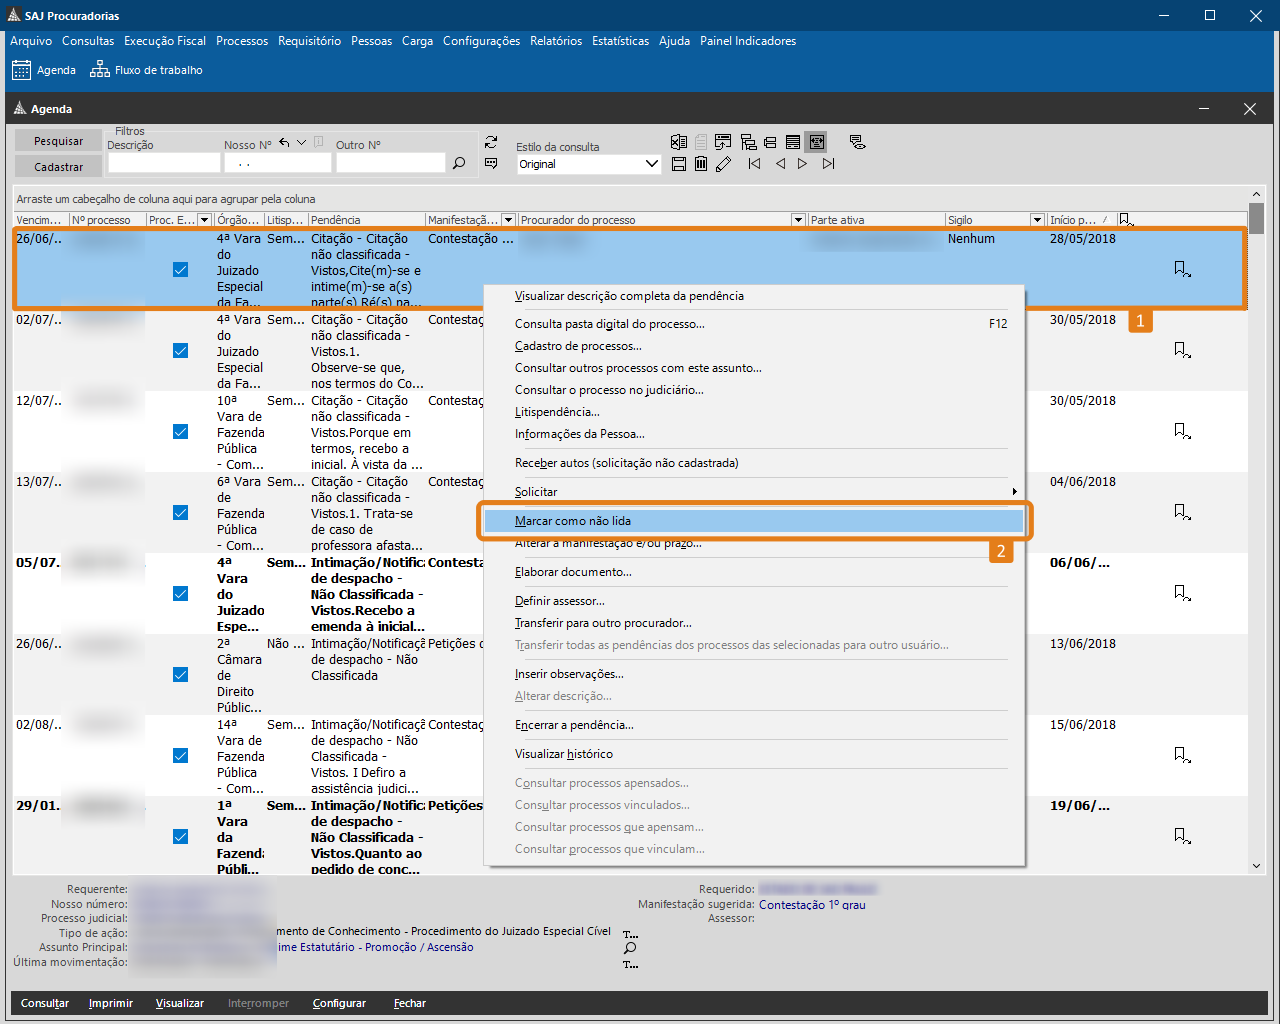1280x1024 pixels.
Task: Click the pencil edit style icon
Action: (x=724, y=164)
